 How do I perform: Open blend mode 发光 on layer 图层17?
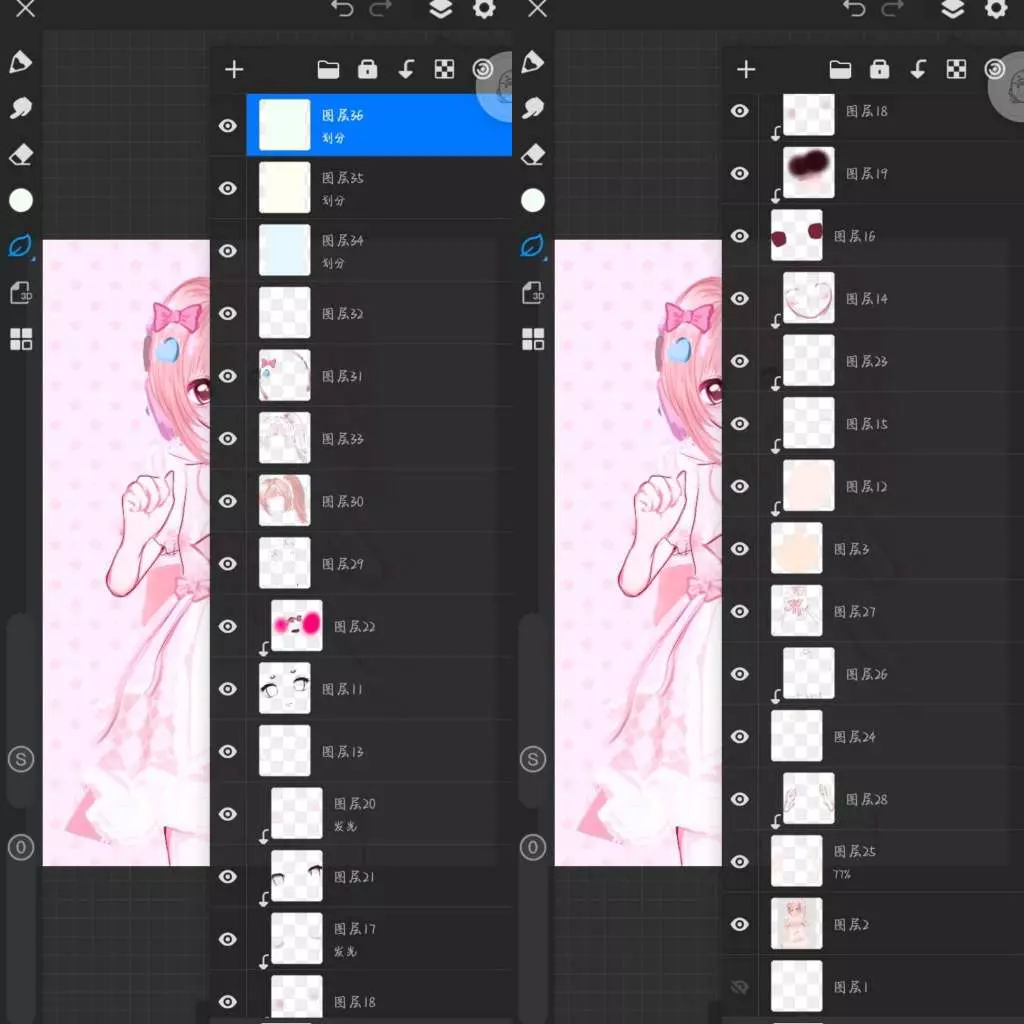[345, 952]
